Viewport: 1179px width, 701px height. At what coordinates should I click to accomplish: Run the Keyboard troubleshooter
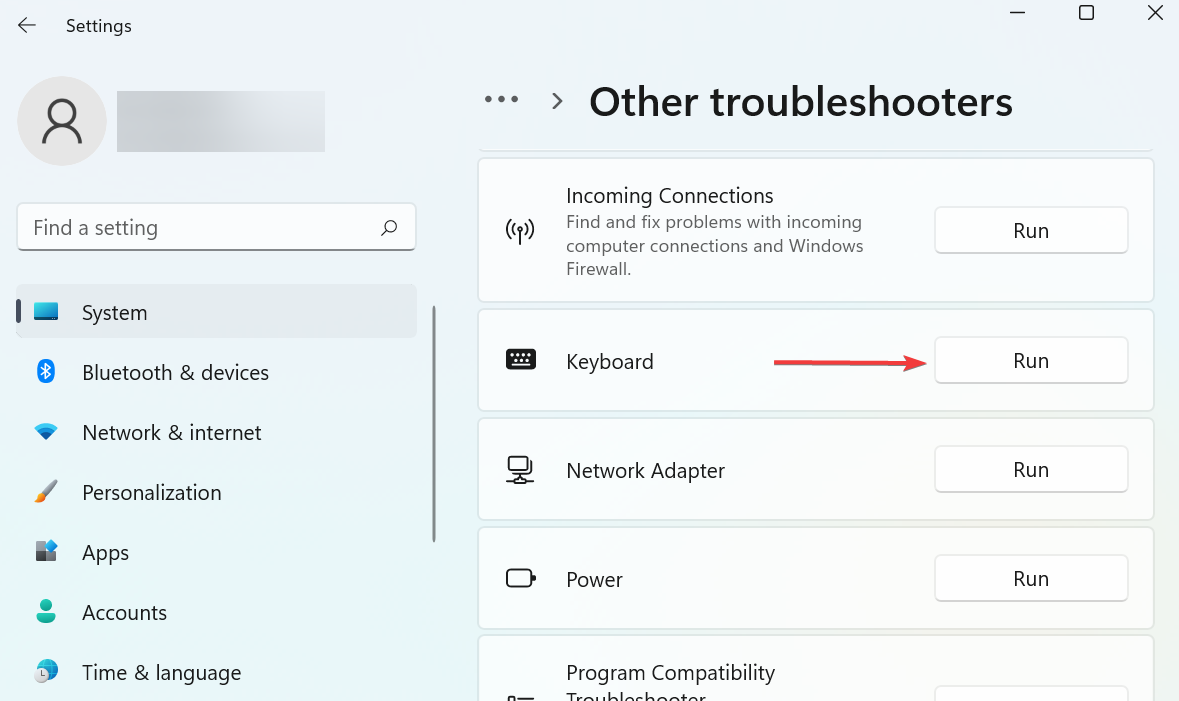tap(1031, 361)
